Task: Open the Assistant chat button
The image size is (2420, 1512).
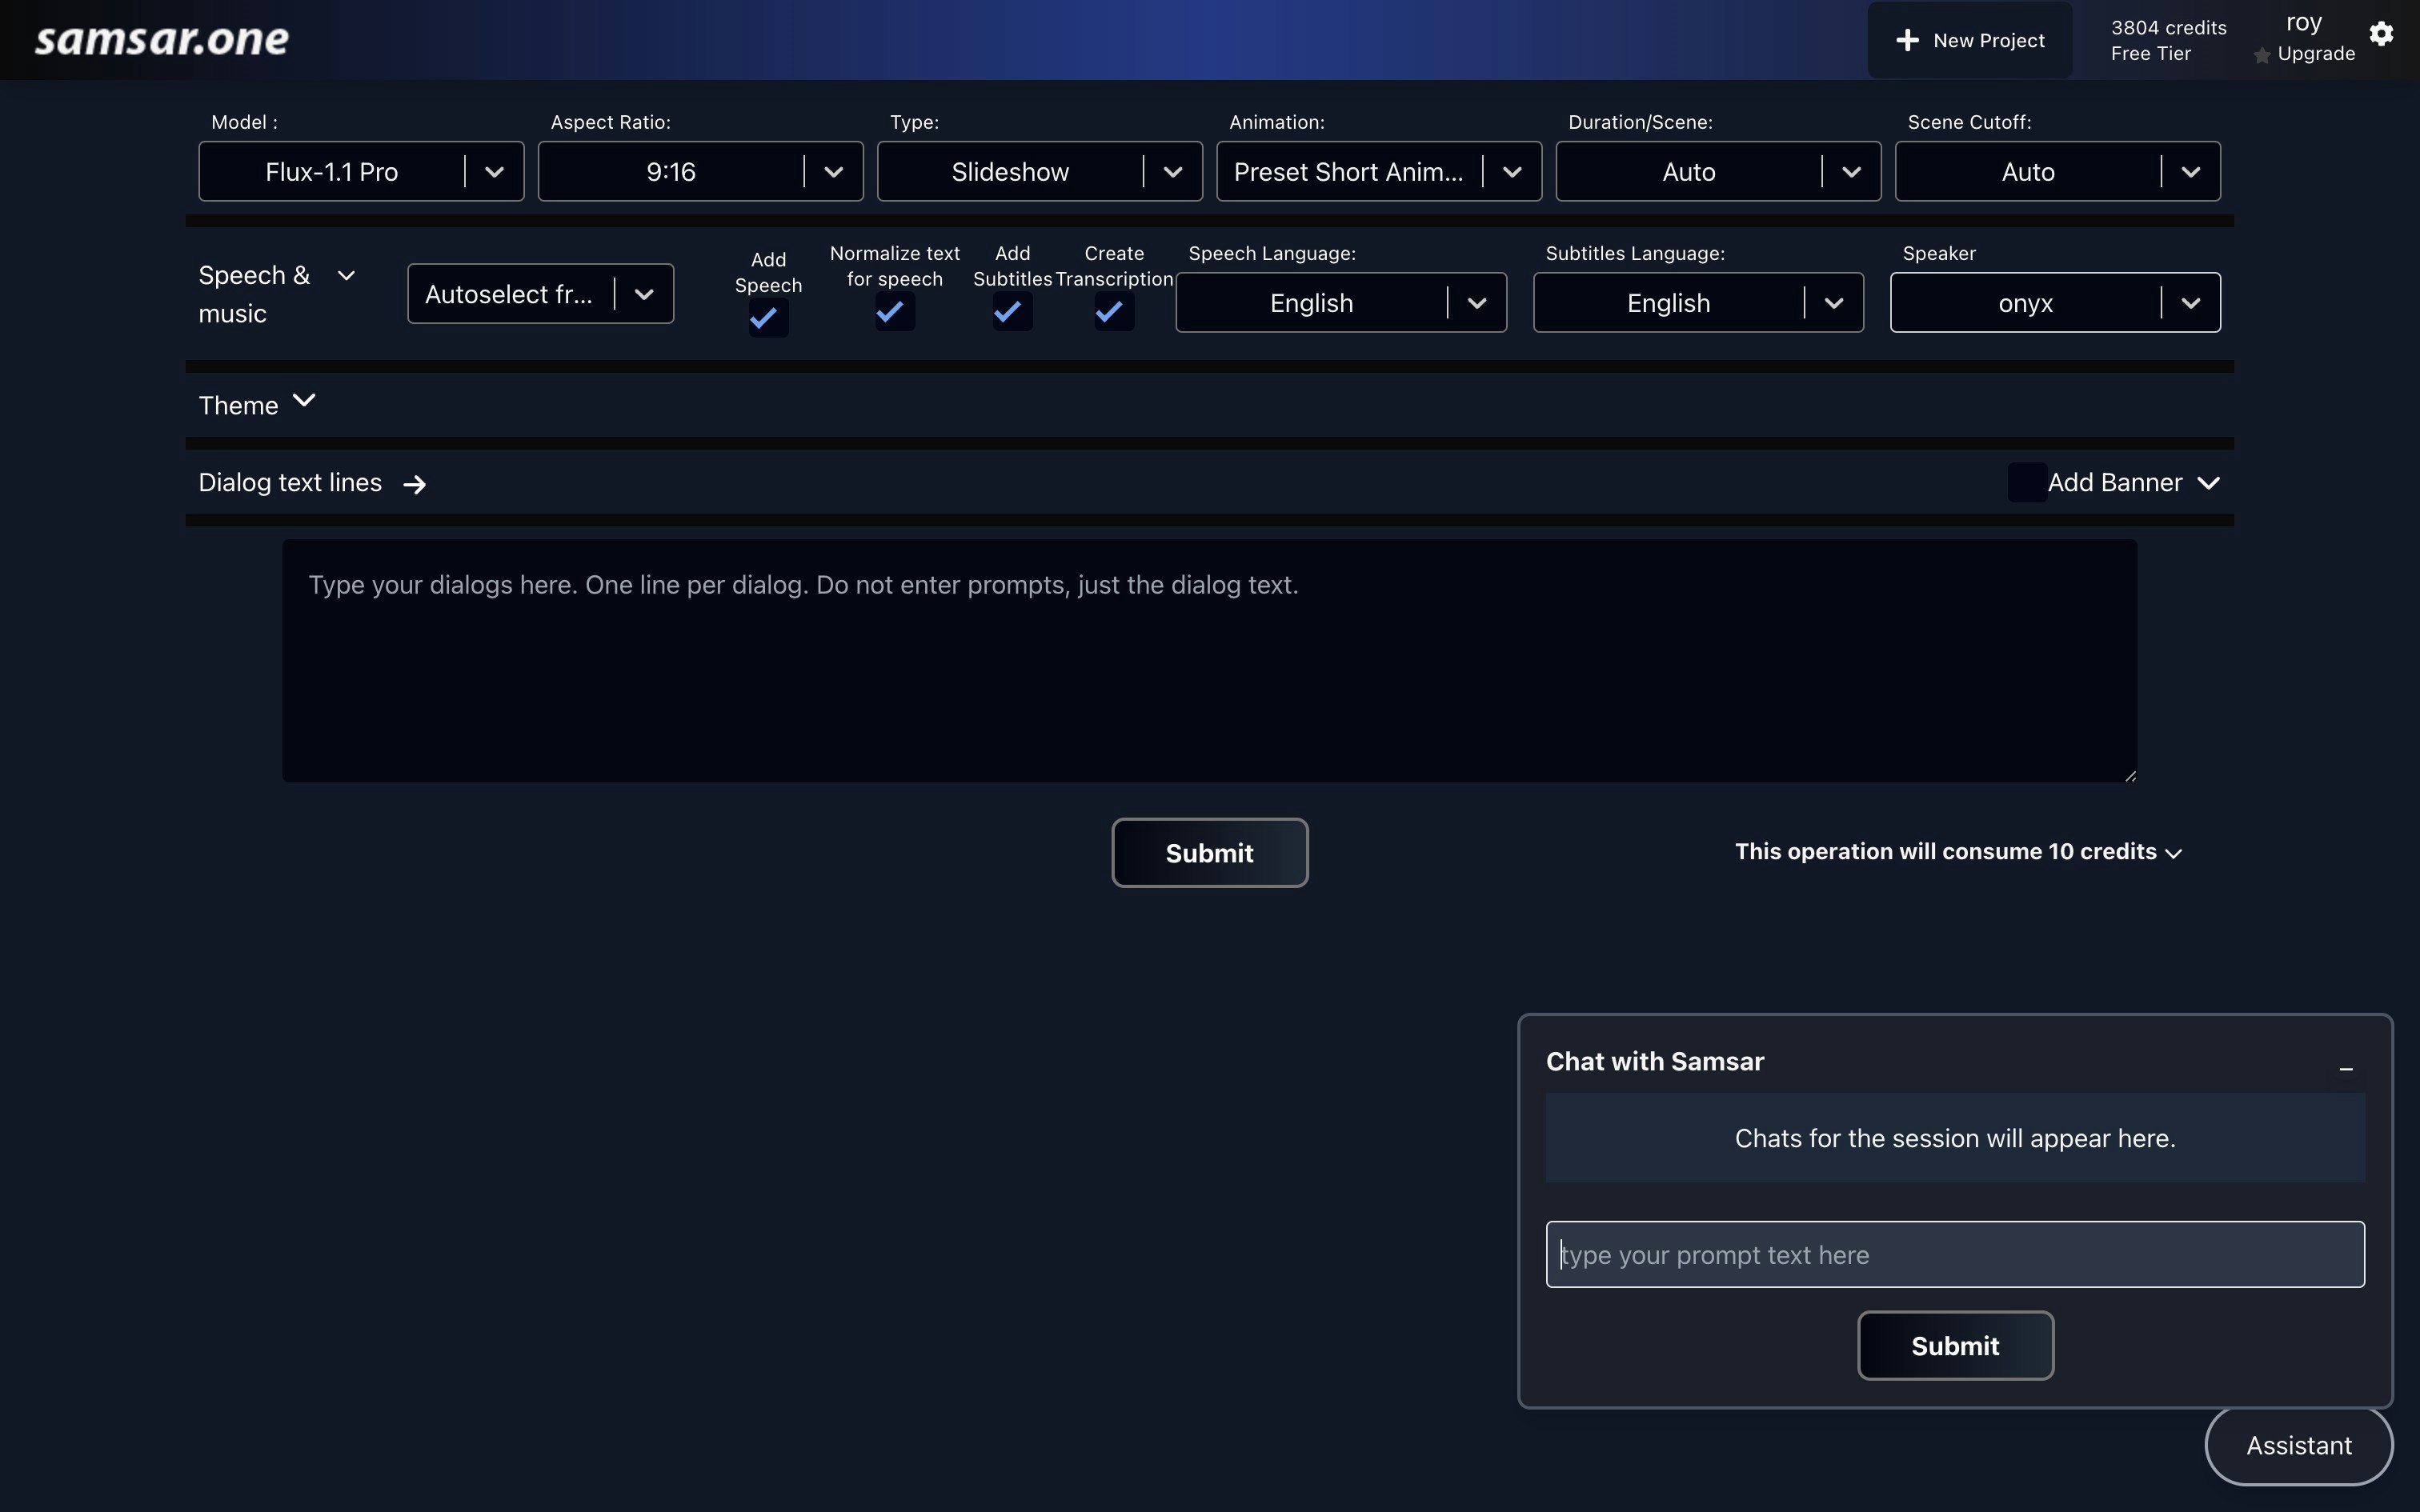Action: pyautogui.click(x=2298, y=1446)
